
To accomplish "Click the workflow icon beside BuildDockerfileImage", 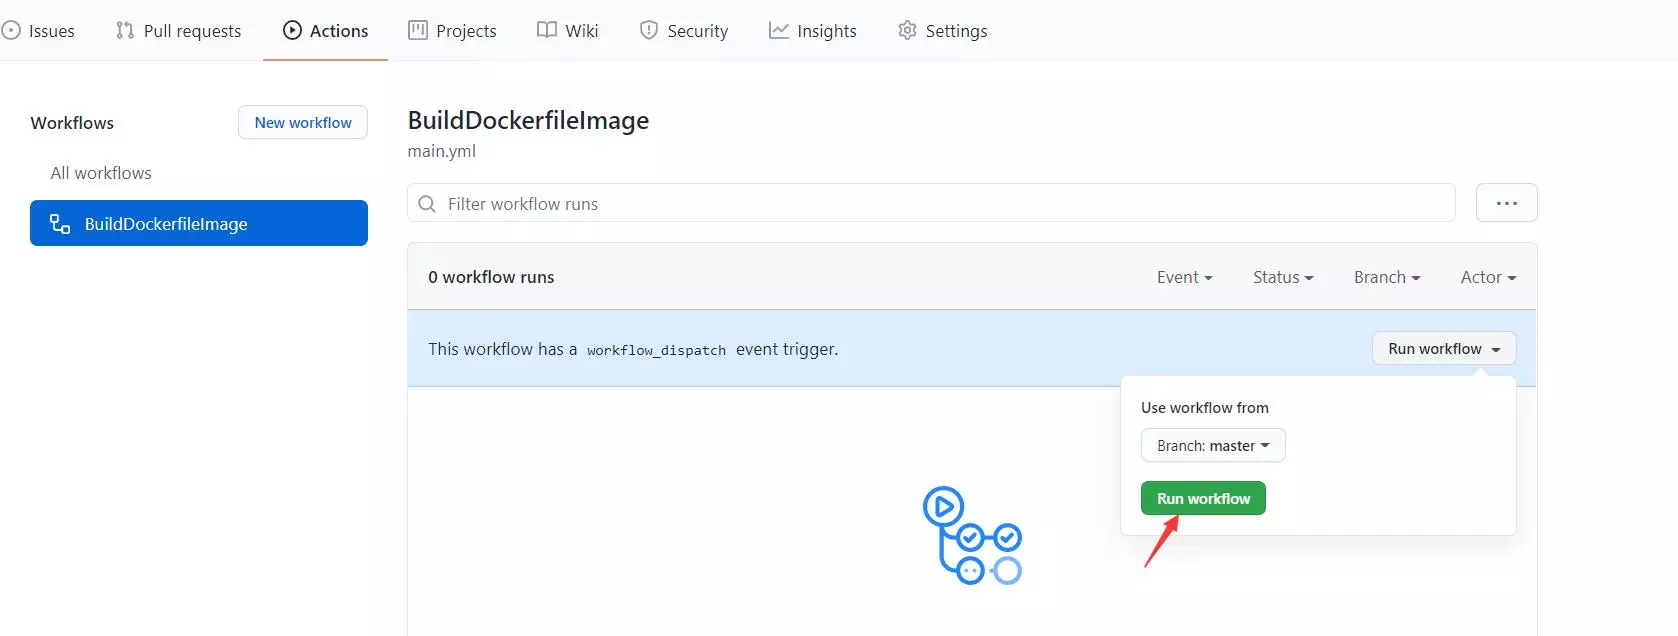I will (60, 224).
